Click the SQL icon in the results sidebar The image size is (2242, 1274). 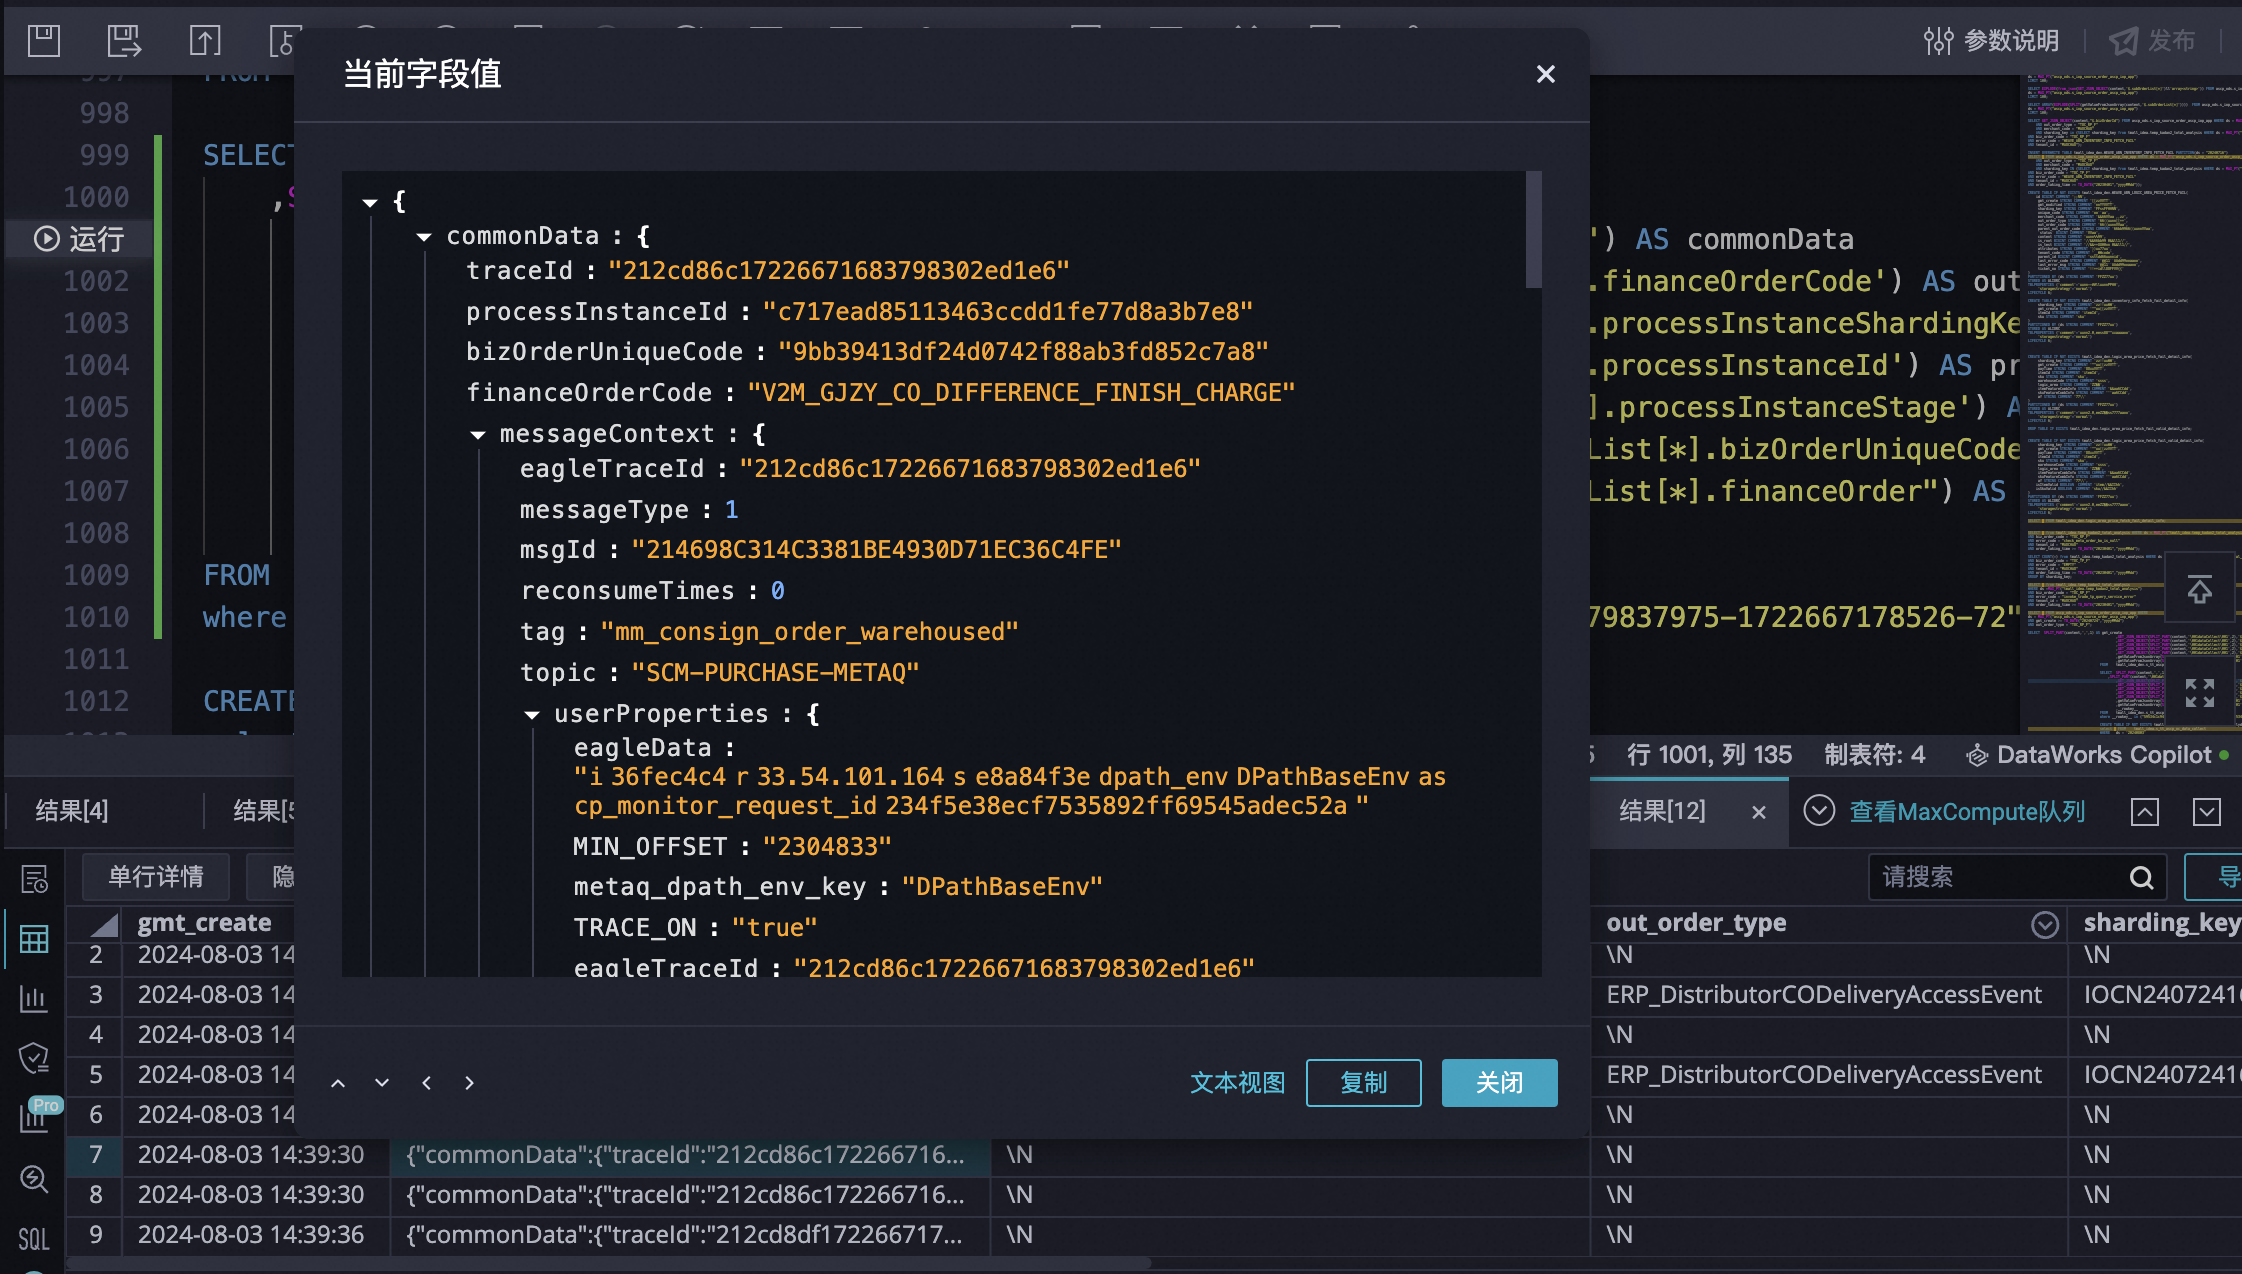34,1240
